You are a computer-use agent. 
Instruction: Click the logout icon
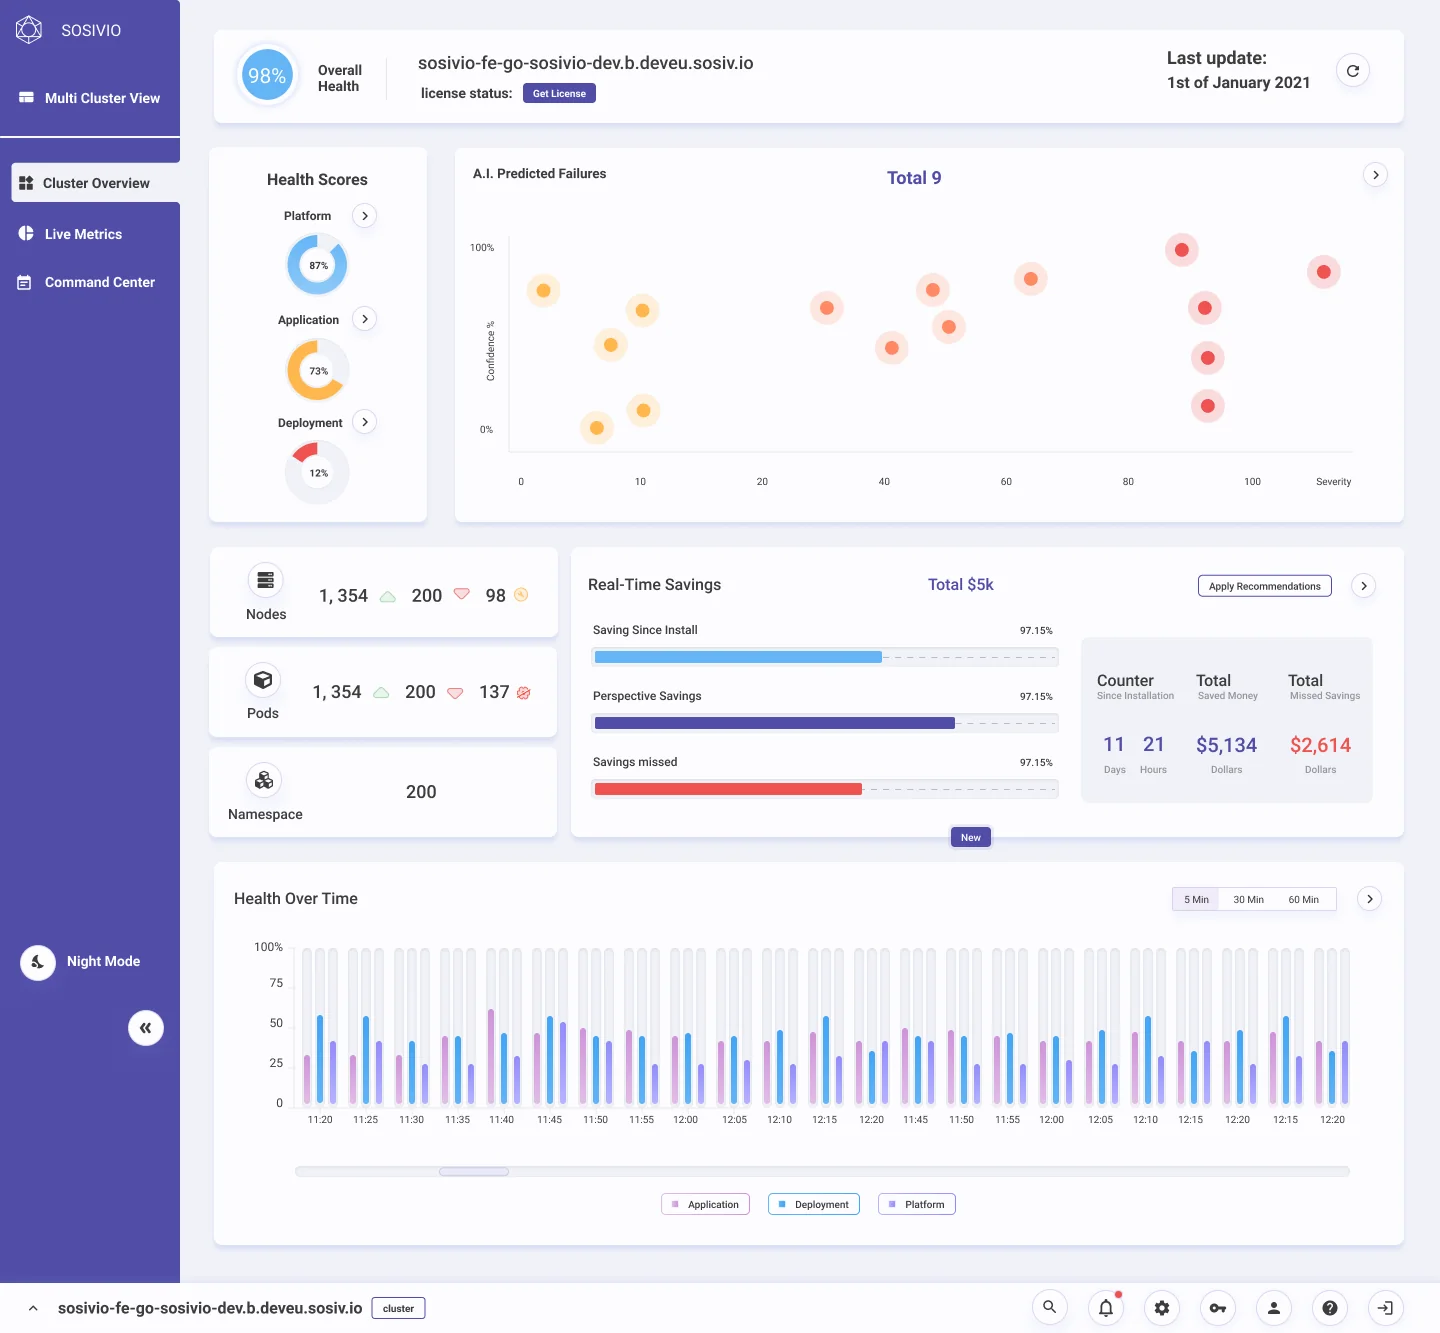(1386, 1307)
